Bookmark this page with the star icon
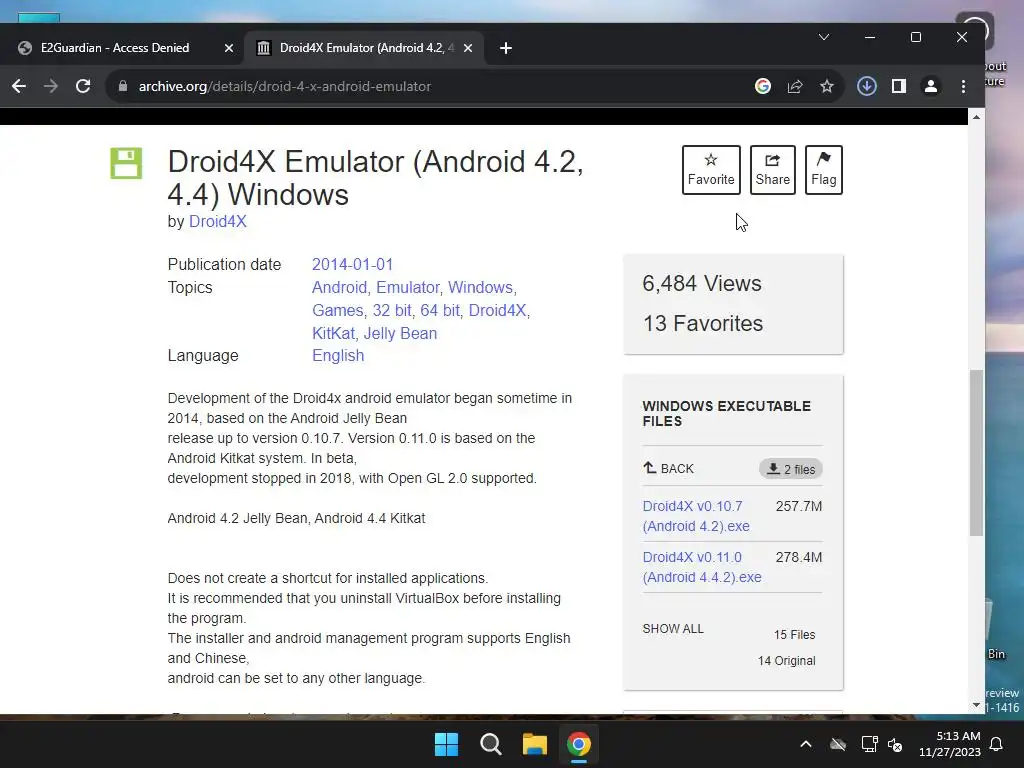1024x768 pixels. [x=827, y=86]
